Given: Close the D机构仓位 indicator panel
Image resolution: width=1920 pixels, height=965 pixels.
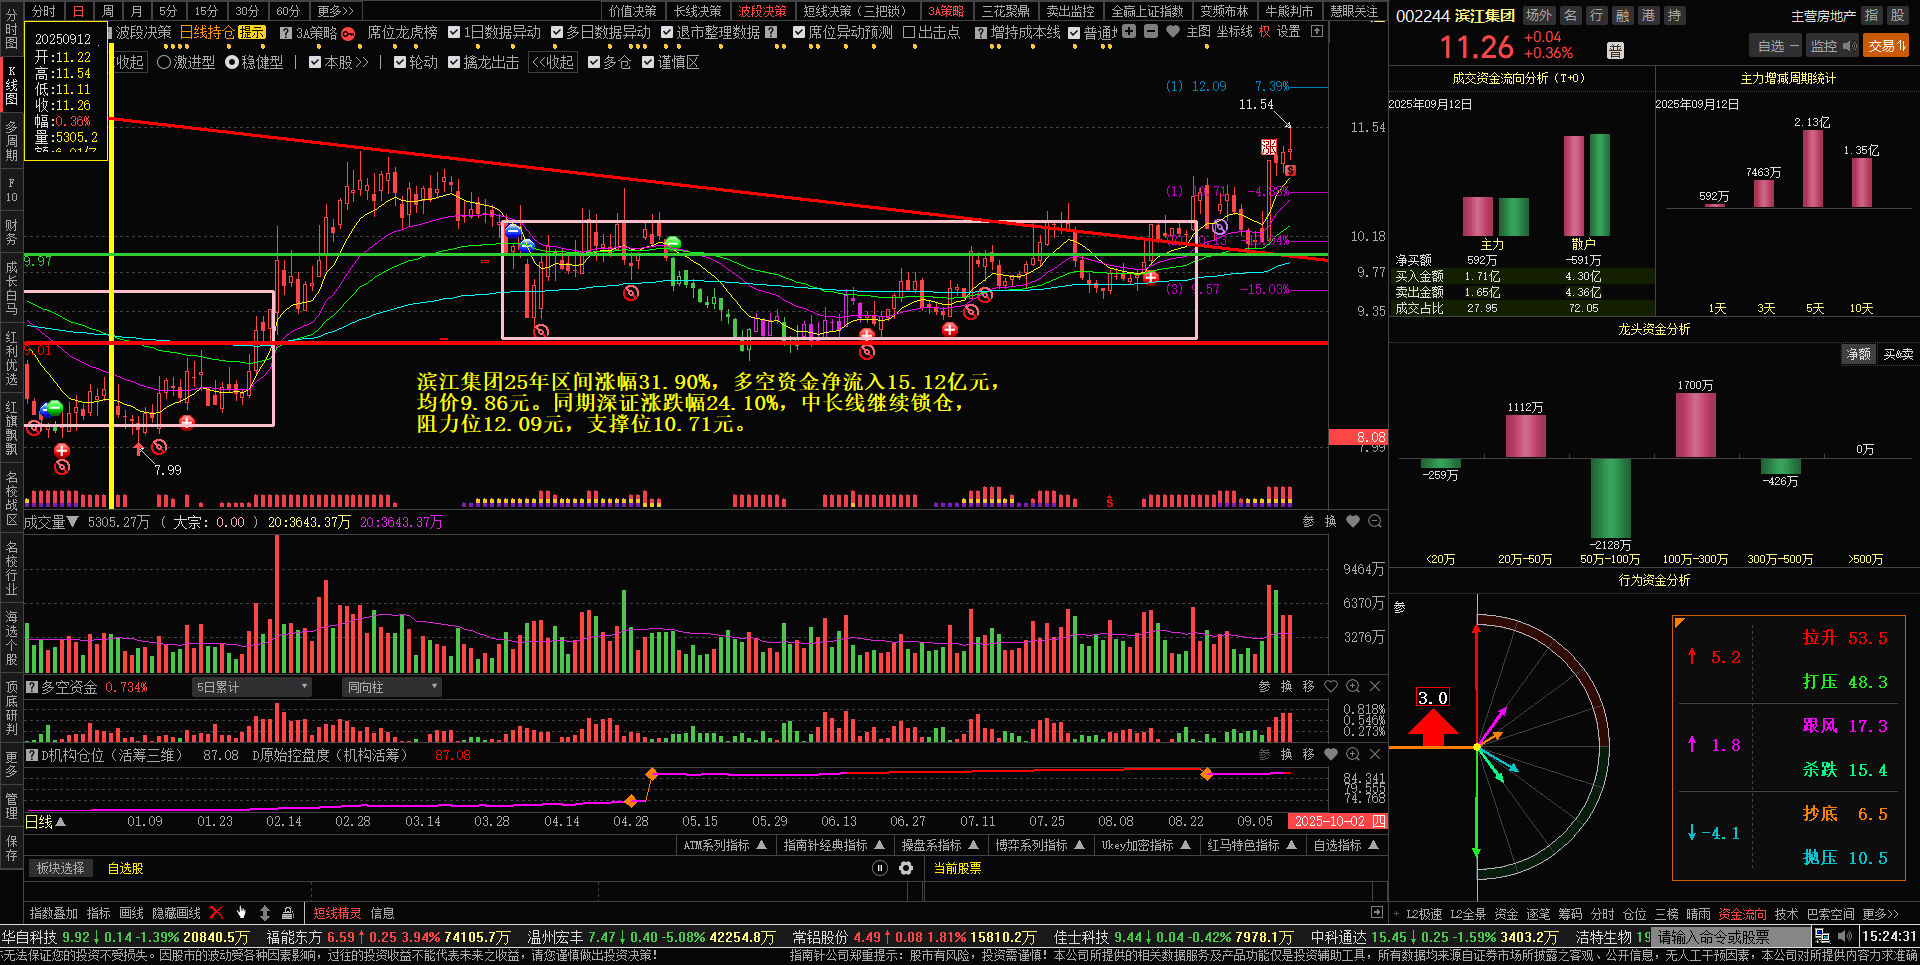Looking at the screenshot, I should [x=1375, y=754].
